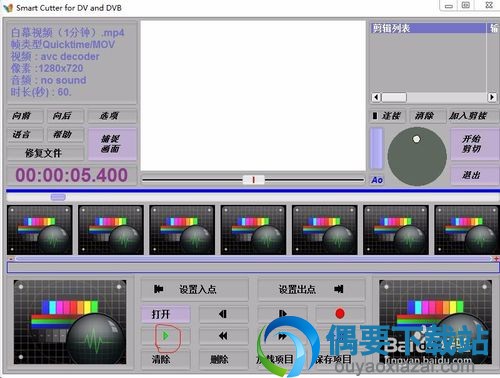This screenshot has height=378, width=500.
Task: Click the round jog wheel dial
Action: point(417,156)
